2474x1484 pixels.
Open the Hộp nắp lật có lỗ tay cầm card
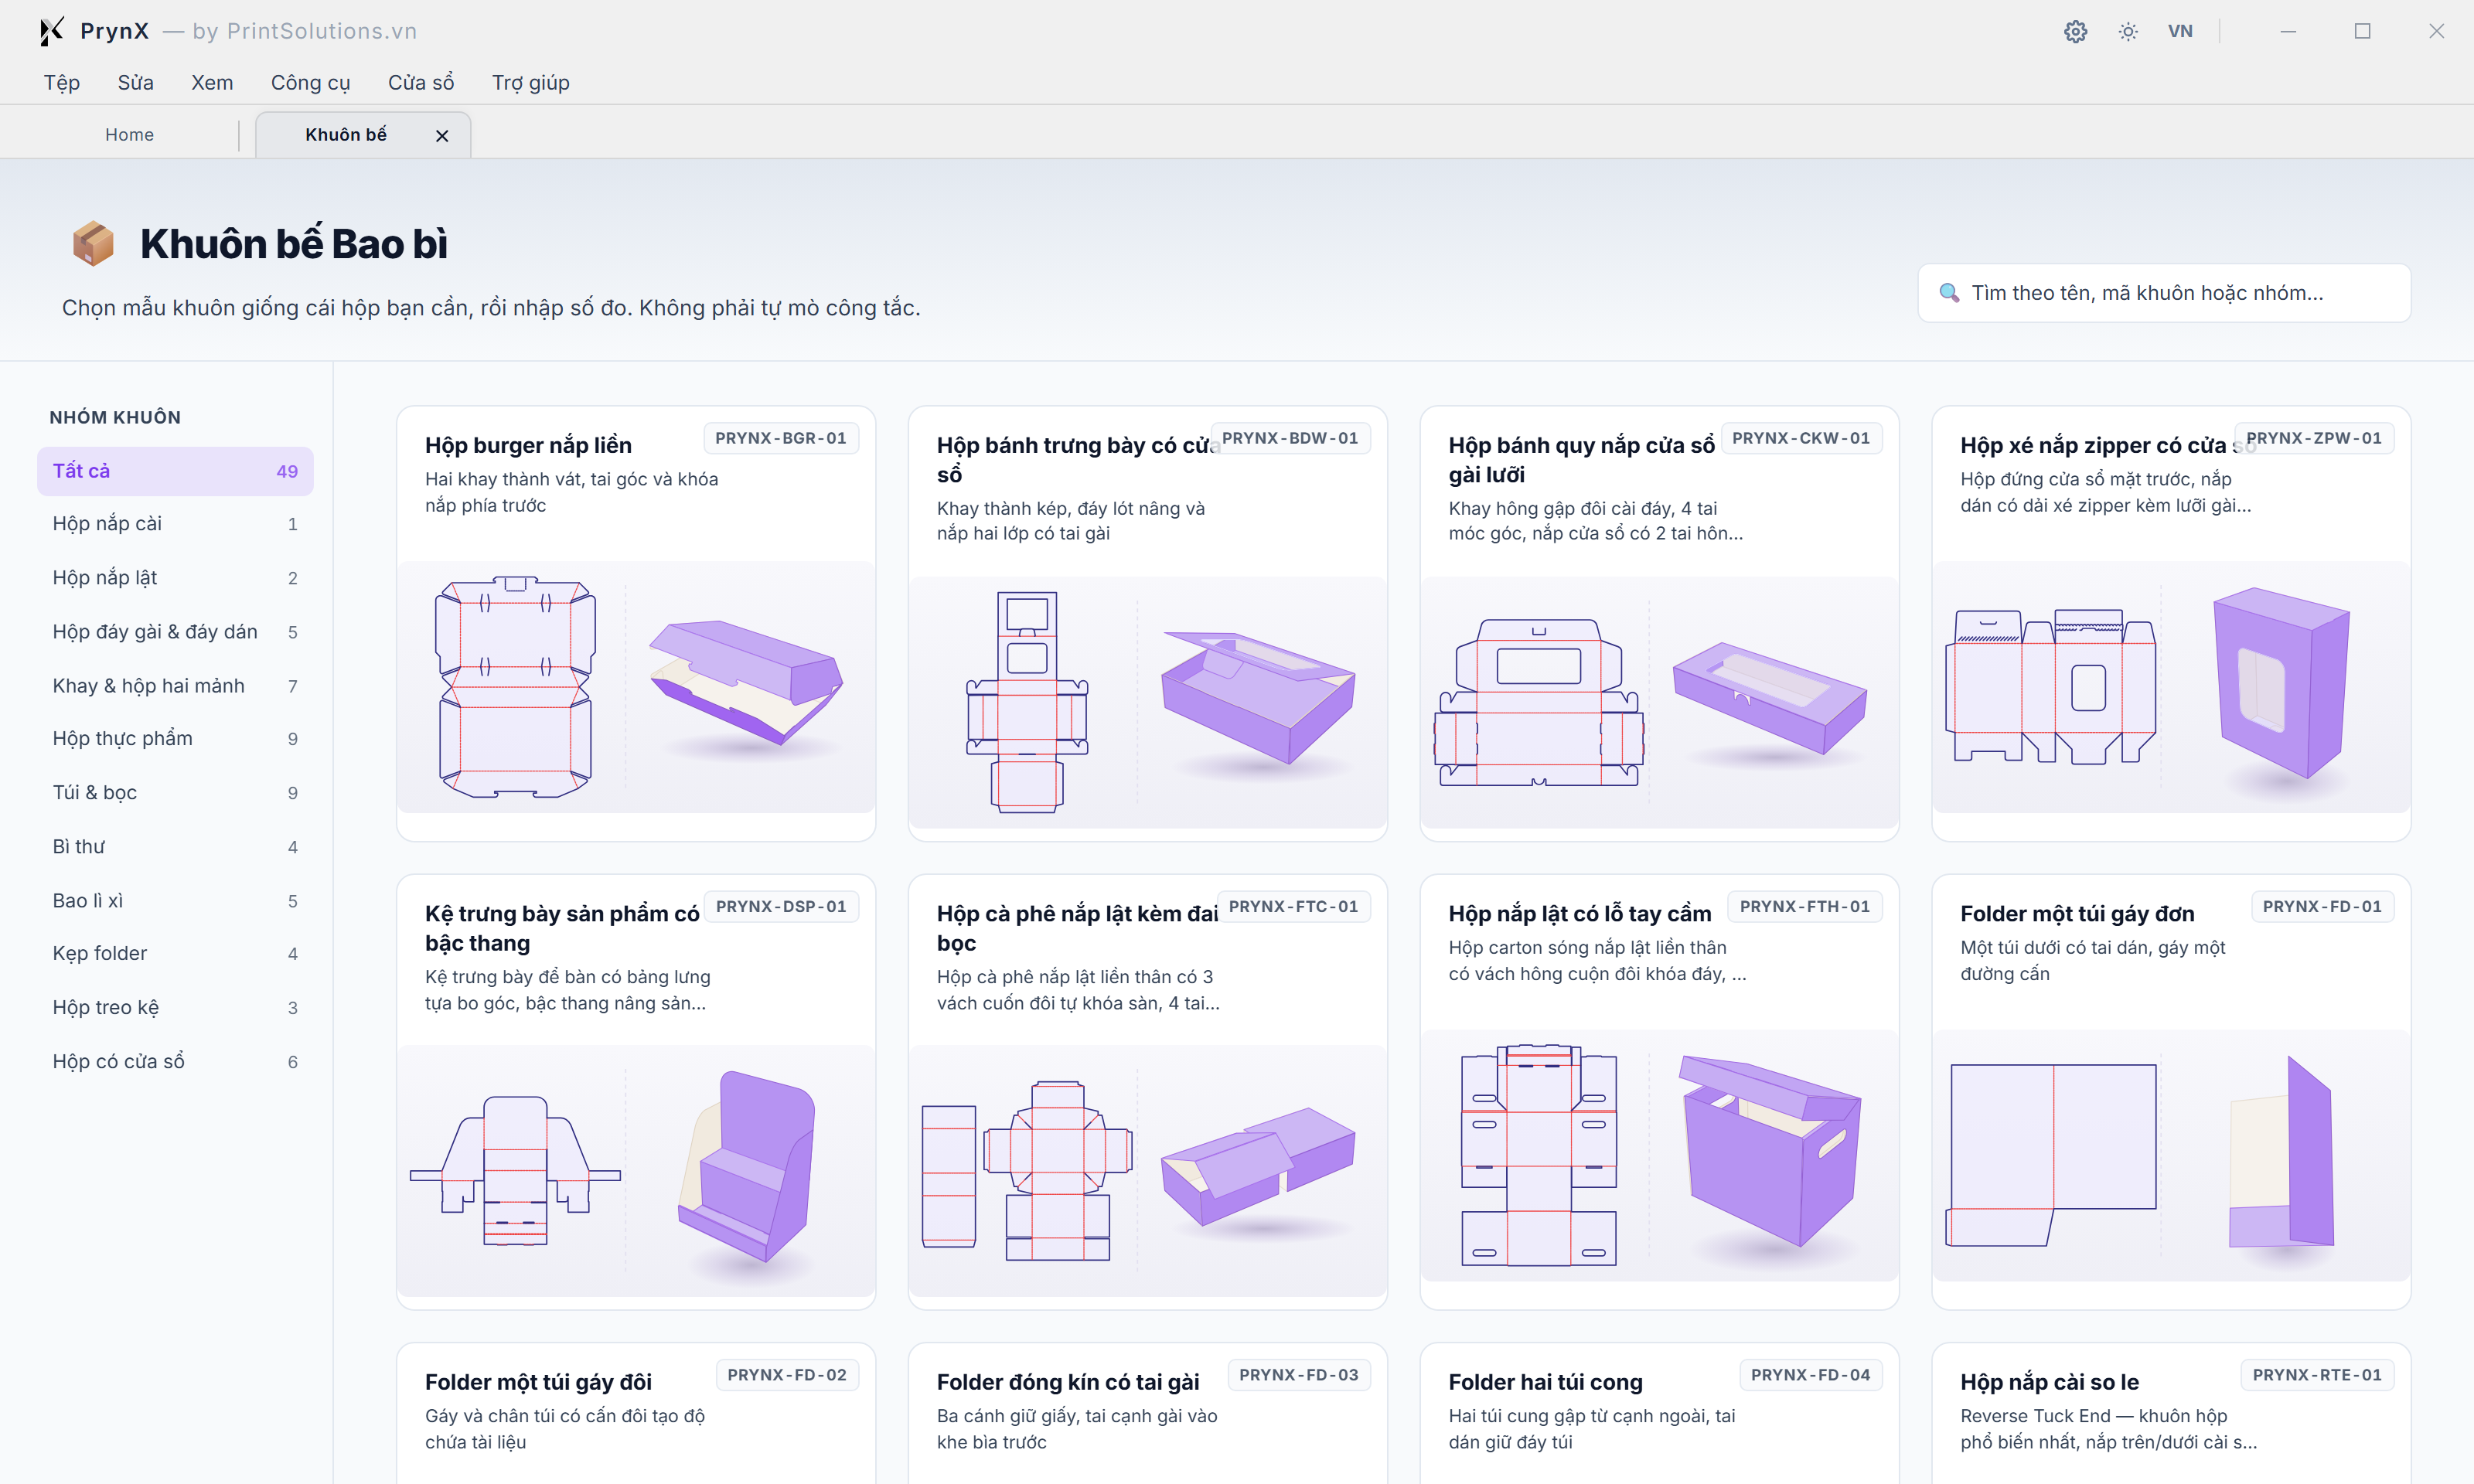click(x=1659, y=1092)
